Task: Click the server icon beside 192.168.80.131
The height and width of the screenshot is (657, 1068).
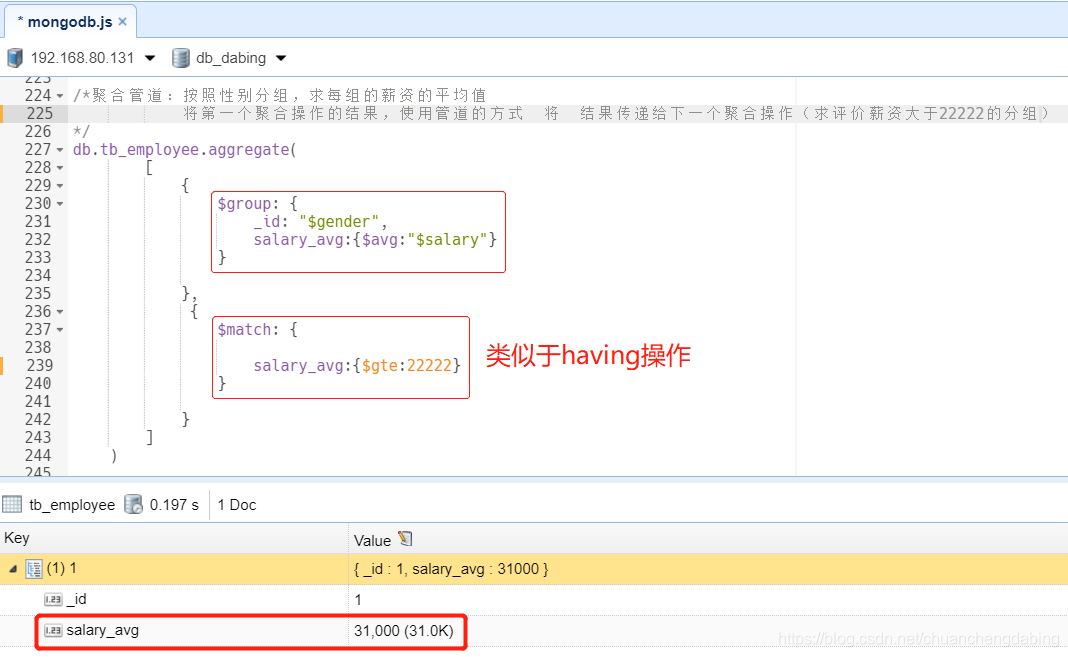Action: tap(15, 58)
